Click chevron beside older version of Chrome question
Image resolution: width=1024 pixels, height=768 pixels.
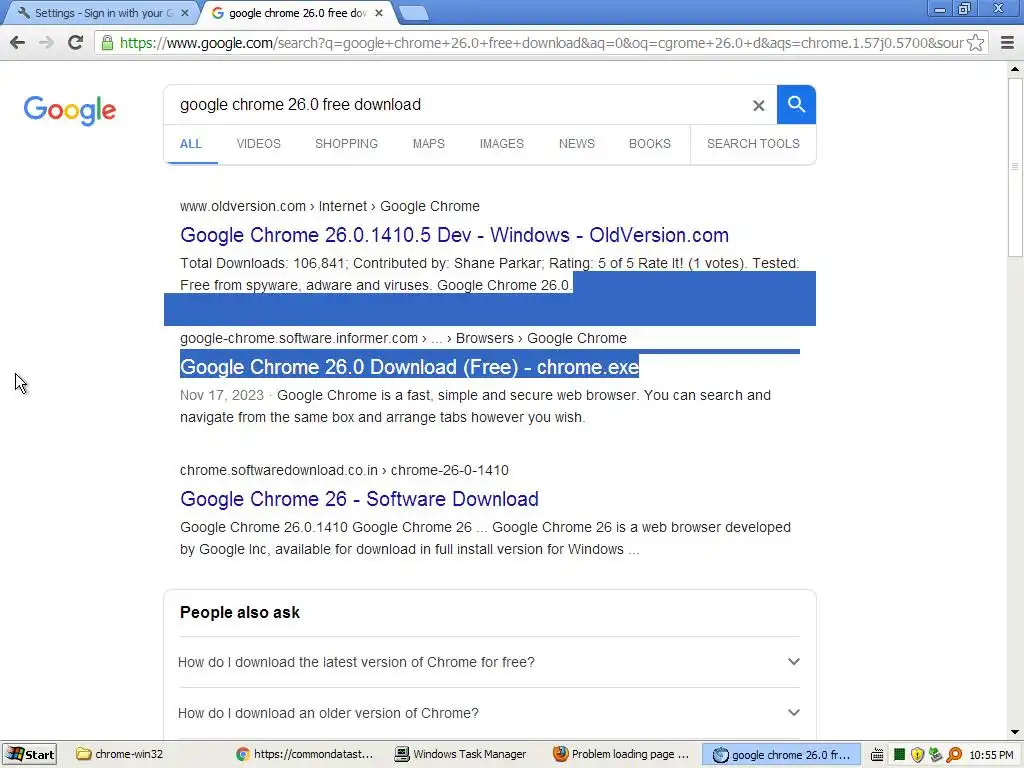click(x=793, y=712)
